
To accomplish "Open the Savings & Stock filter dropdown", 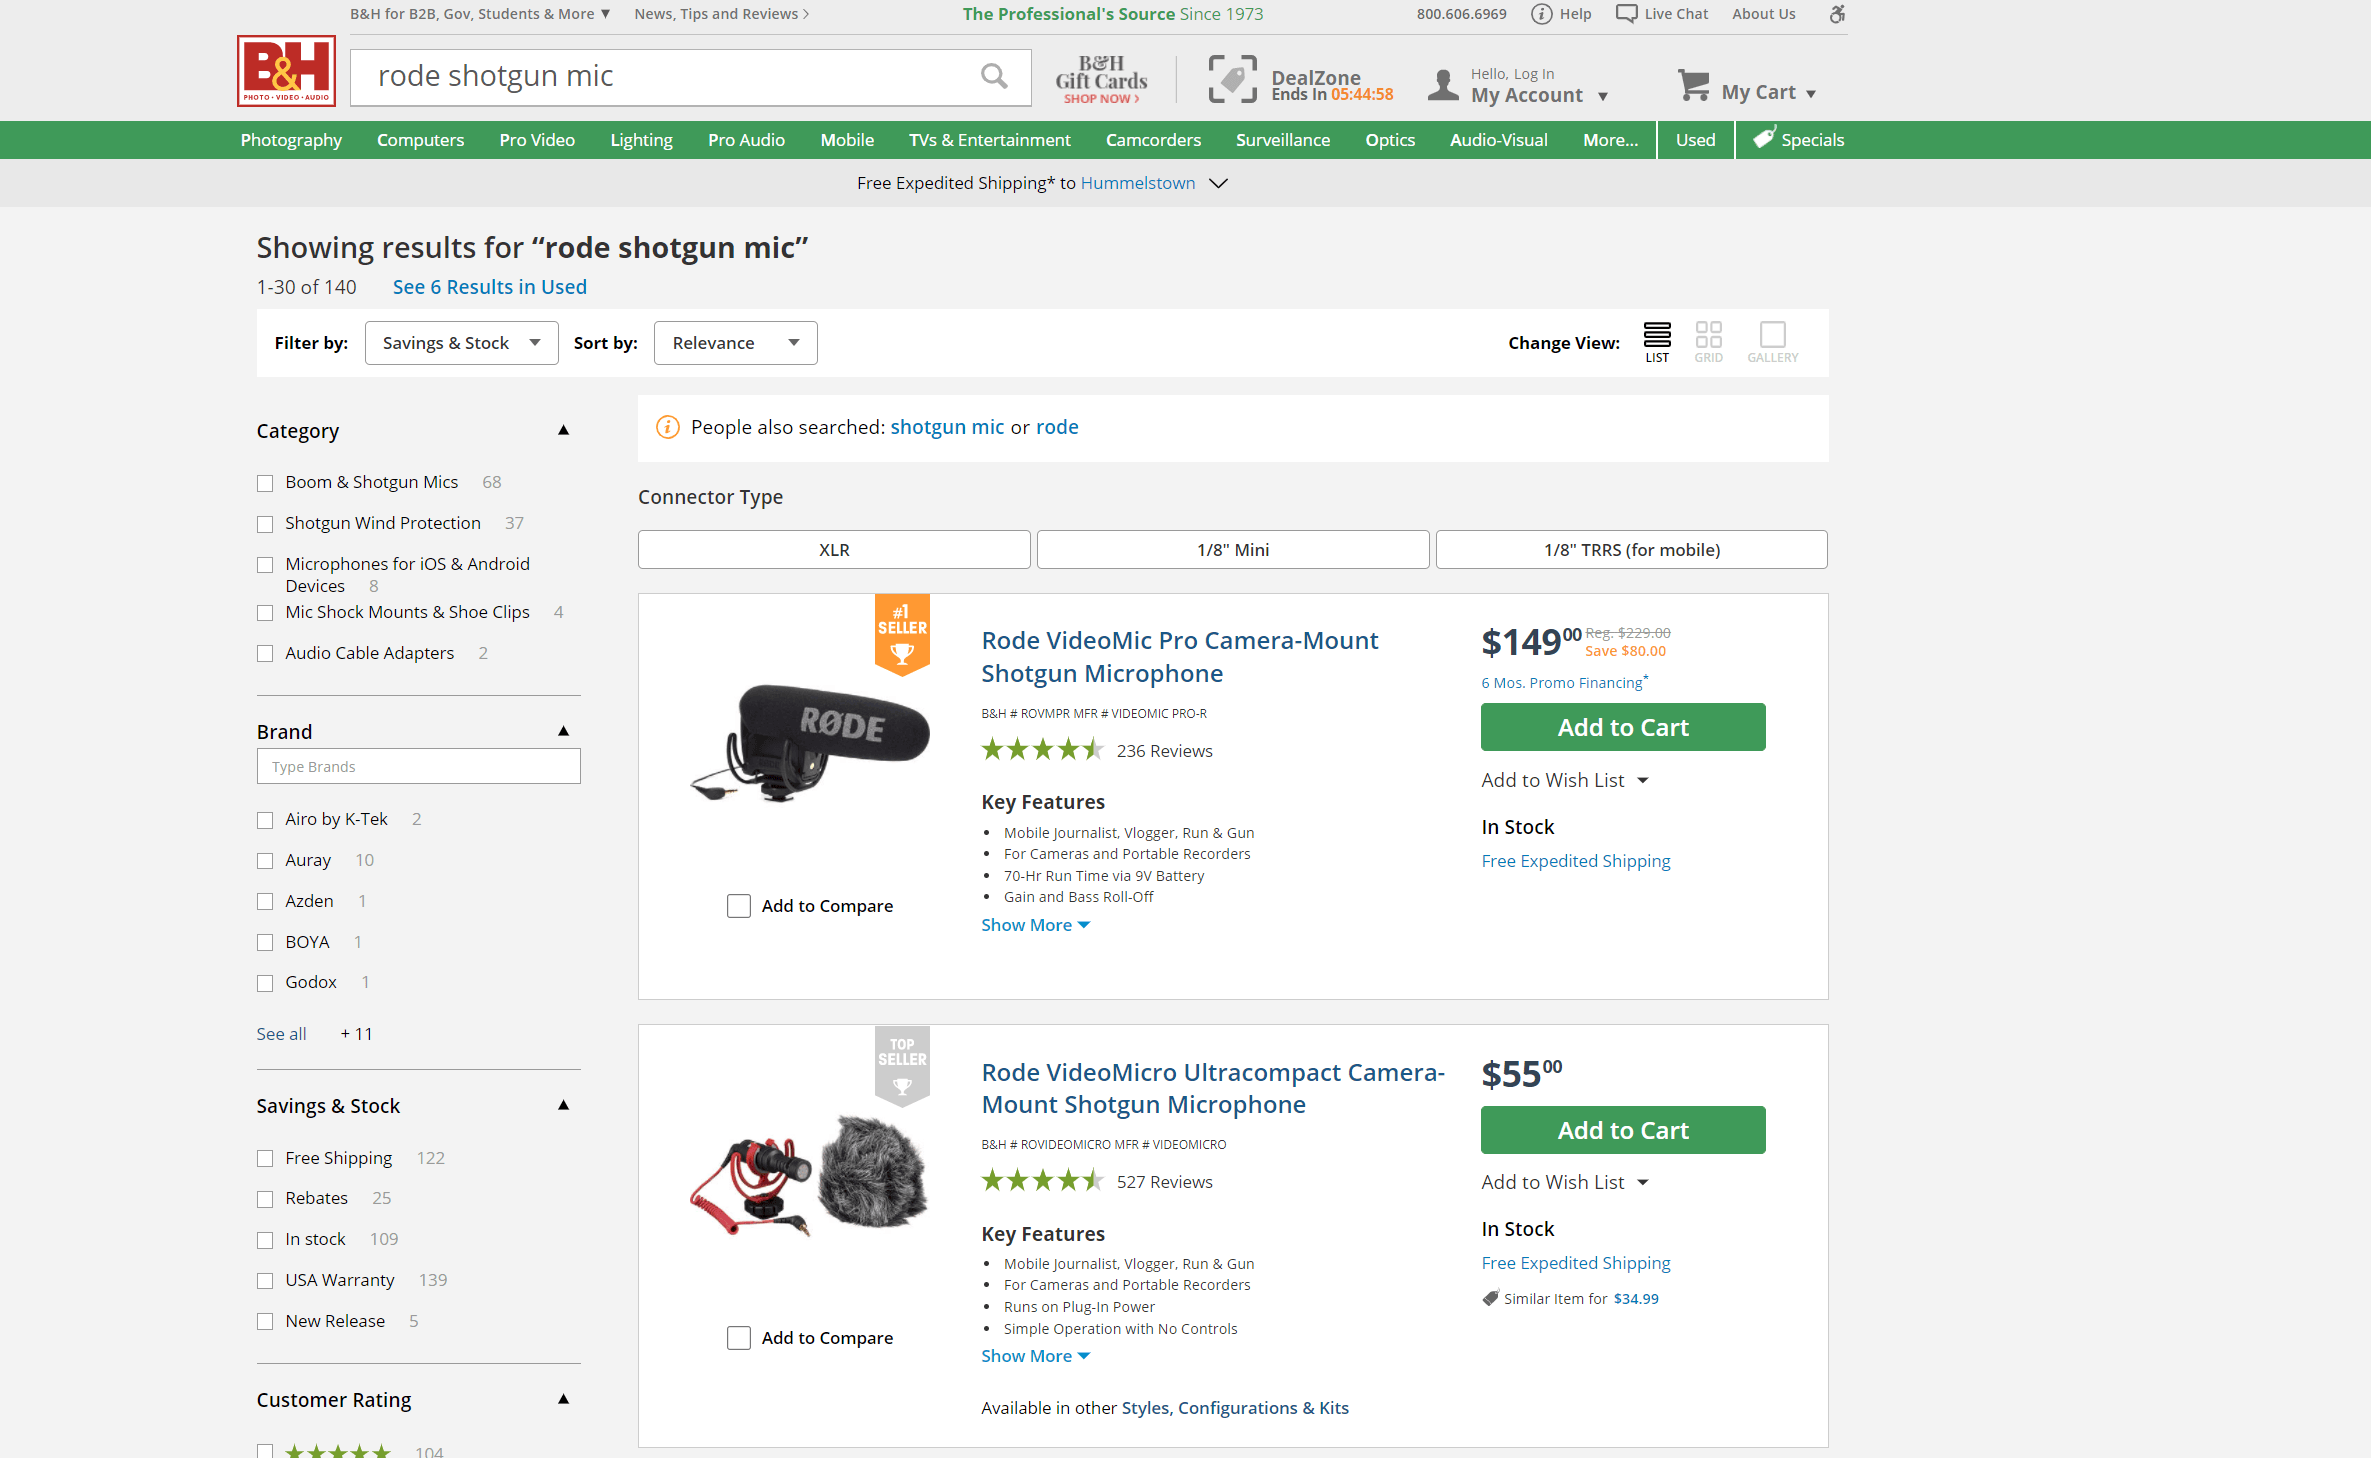I will click(461, 342).
